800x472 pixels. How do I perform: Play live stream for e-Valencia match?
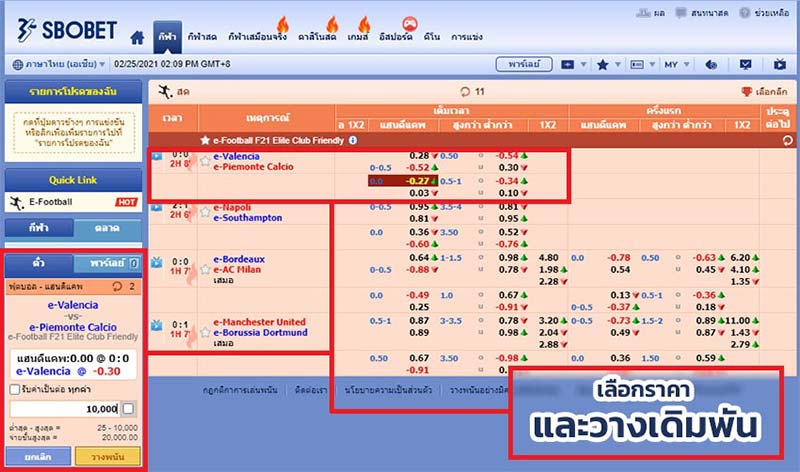coord(157,156)
